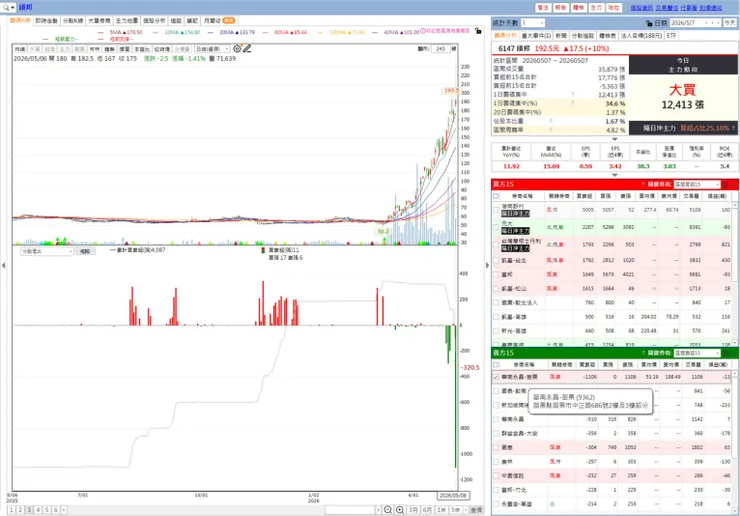Click the green square button in 賣方15 header
The height and width of the screenshot is (516, 740).
pyautogui.click(x=725, y=353)
